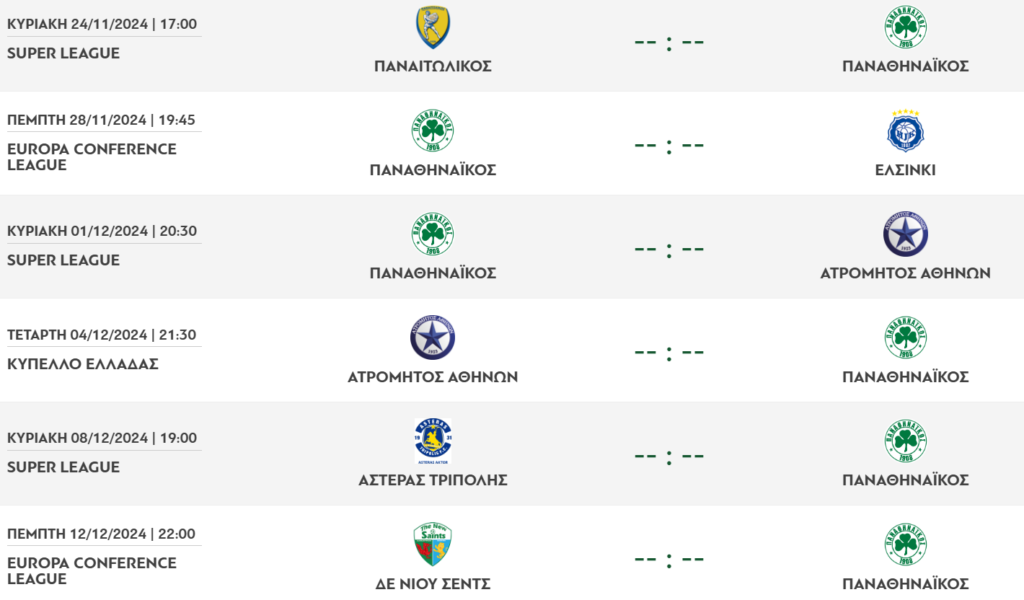
Task: Click the Panetolikos club crest
Action: [x=433, y=28]
